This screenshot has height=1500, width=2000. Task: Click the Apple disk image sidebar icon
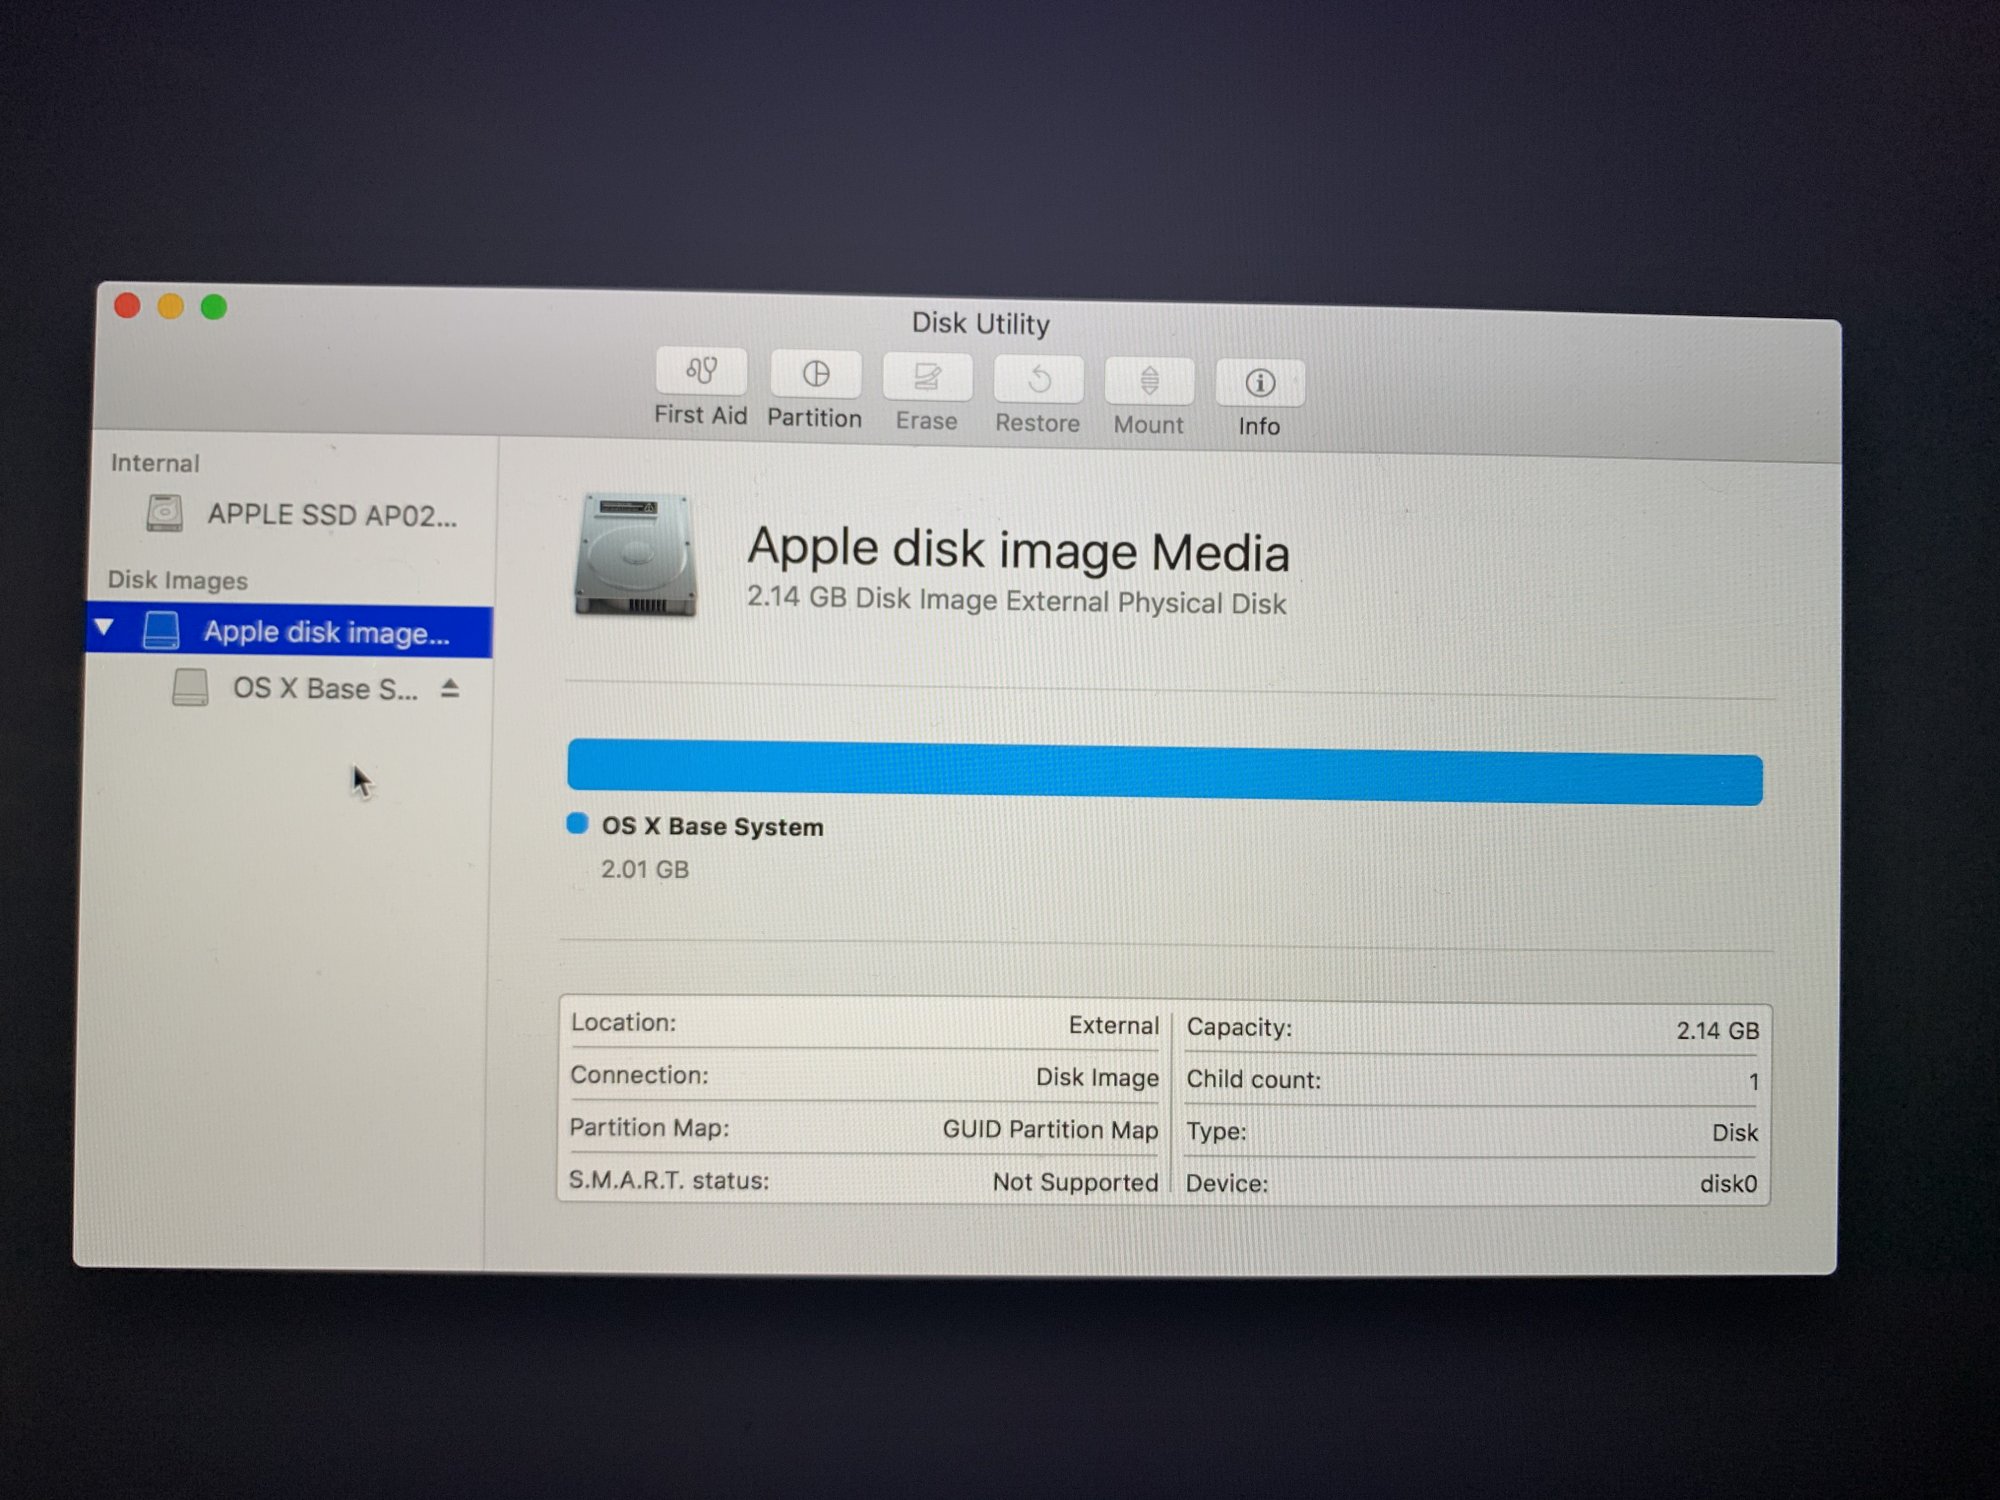[161, 631]
